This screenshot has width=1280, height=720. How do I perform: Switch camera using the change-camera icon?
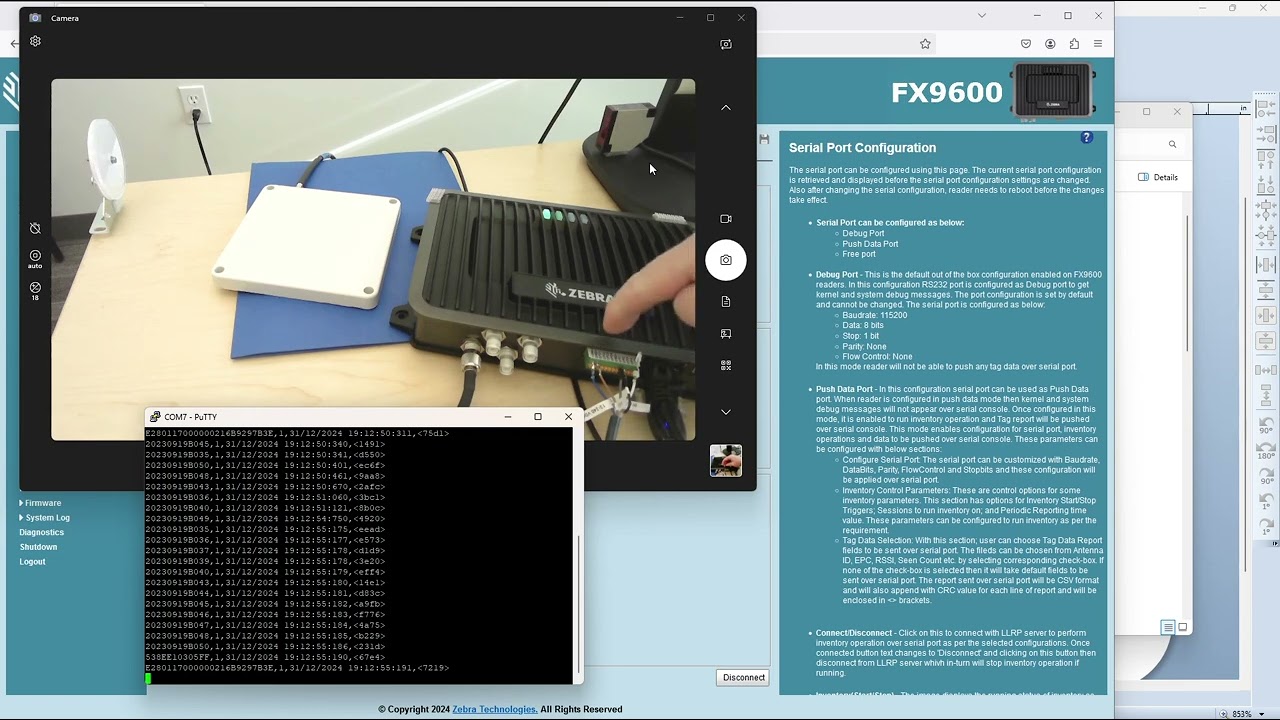[726, 44]
